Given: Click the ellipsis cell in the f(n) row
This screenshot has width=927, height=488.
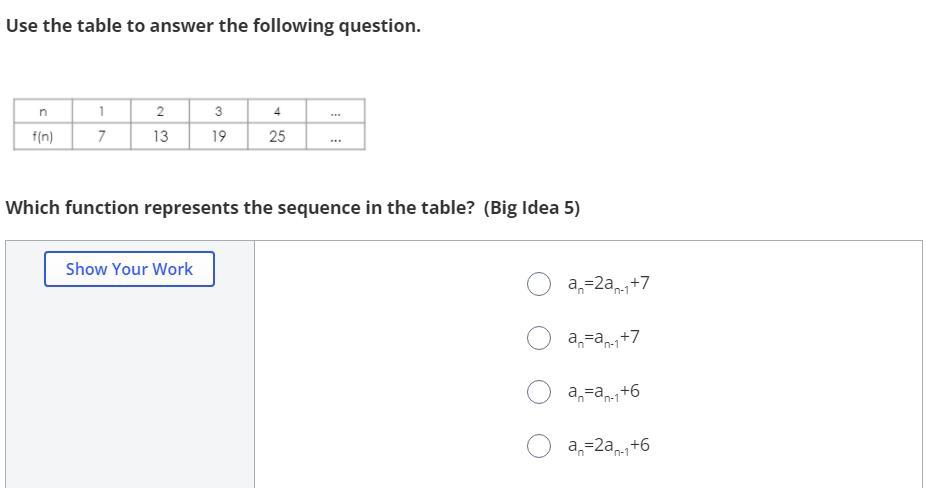Looking at the screenshot, I should point(335,136).
